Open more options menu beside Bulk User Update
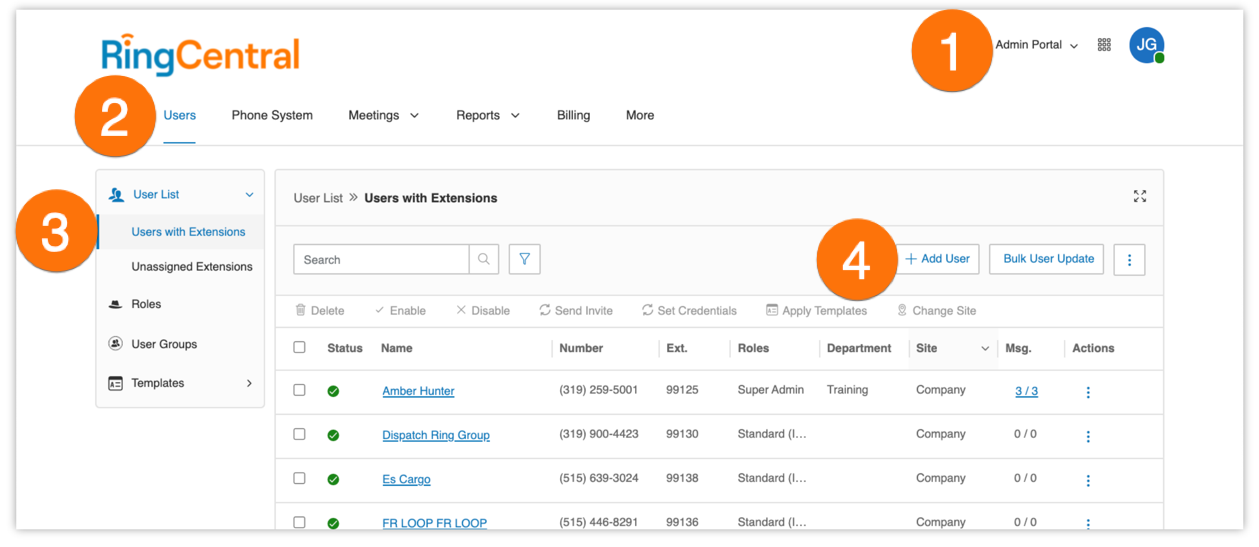This screenshot has width=1259, height=547. (1129, 260)
